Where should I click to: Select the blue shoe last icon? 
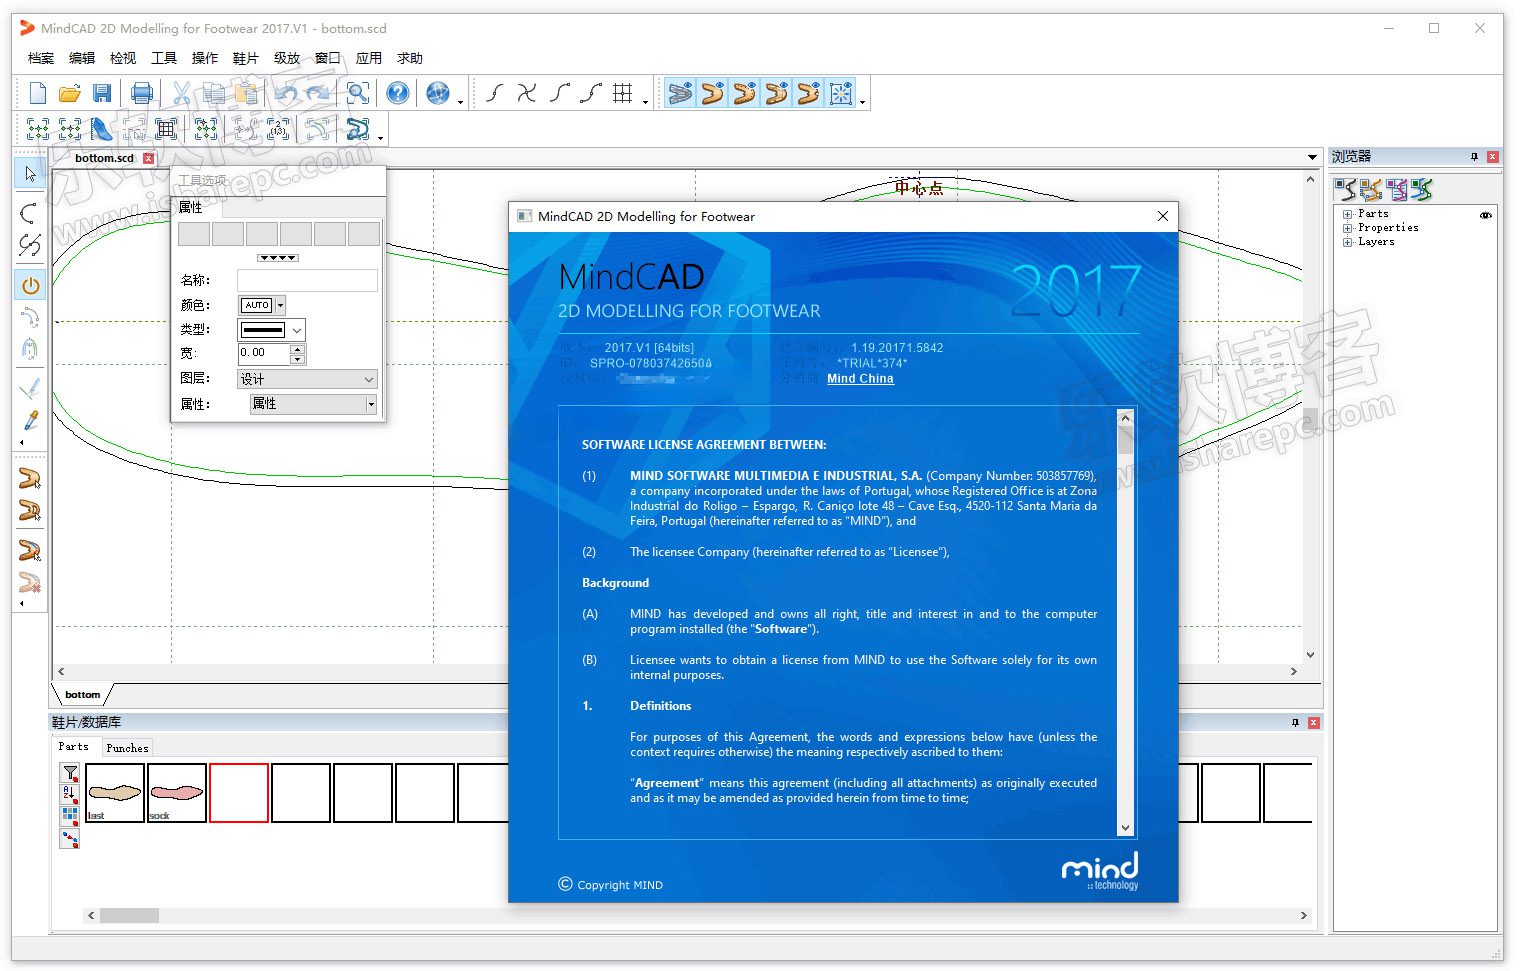pyautogui.click(x=101, y=129)
